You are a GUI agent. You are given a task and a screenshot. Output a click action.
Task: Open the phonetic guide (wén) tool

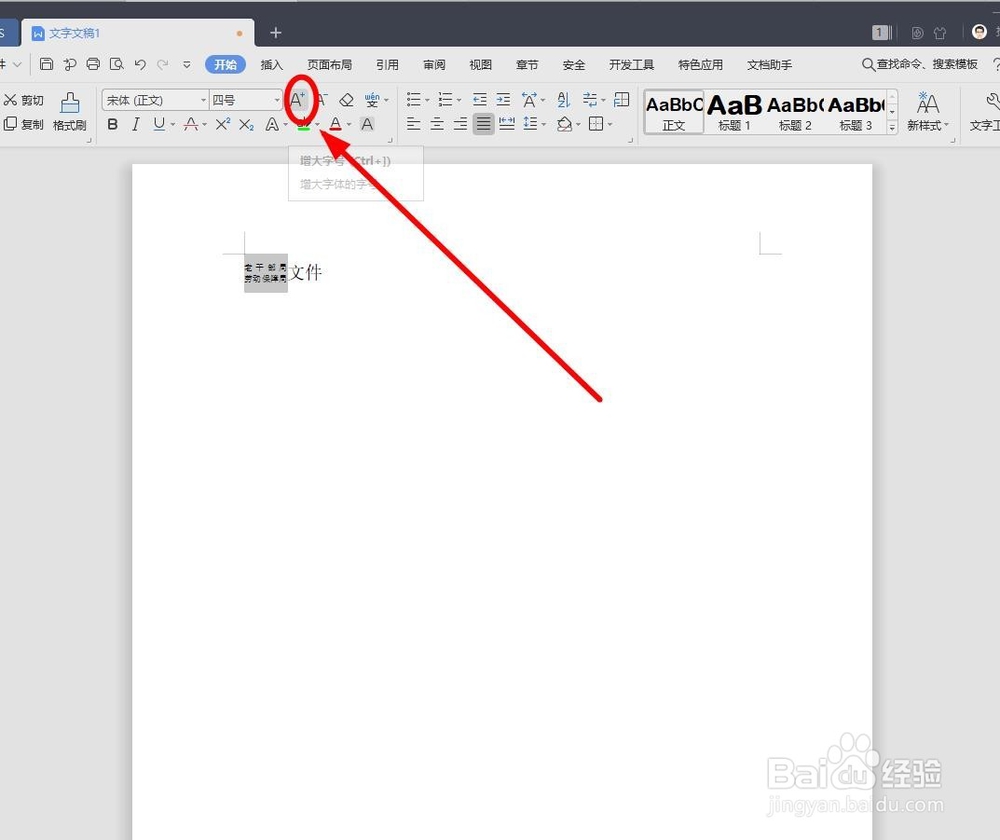pyautogui.click(x=372, y=99)
